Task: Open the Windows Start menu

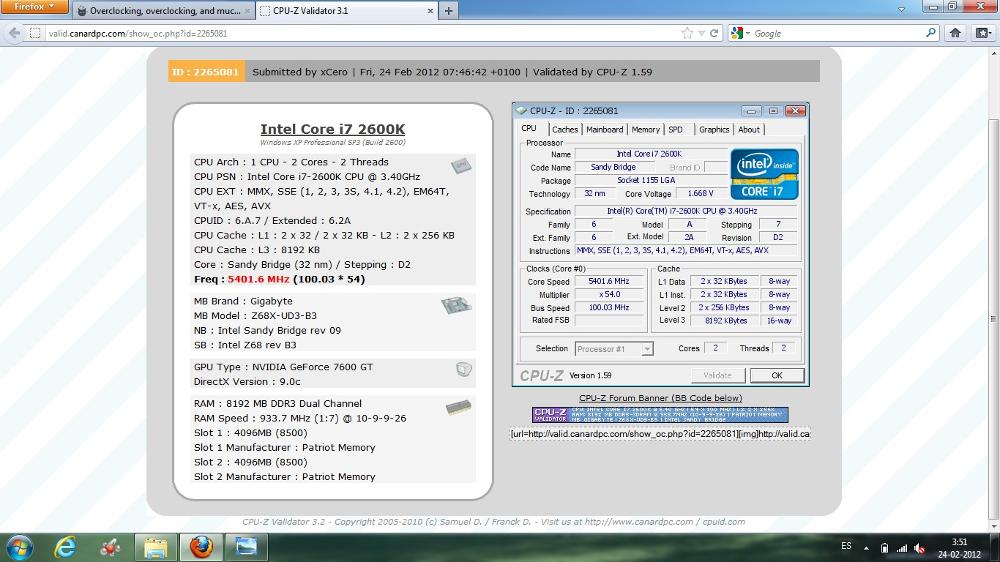Action: point(18,547)
